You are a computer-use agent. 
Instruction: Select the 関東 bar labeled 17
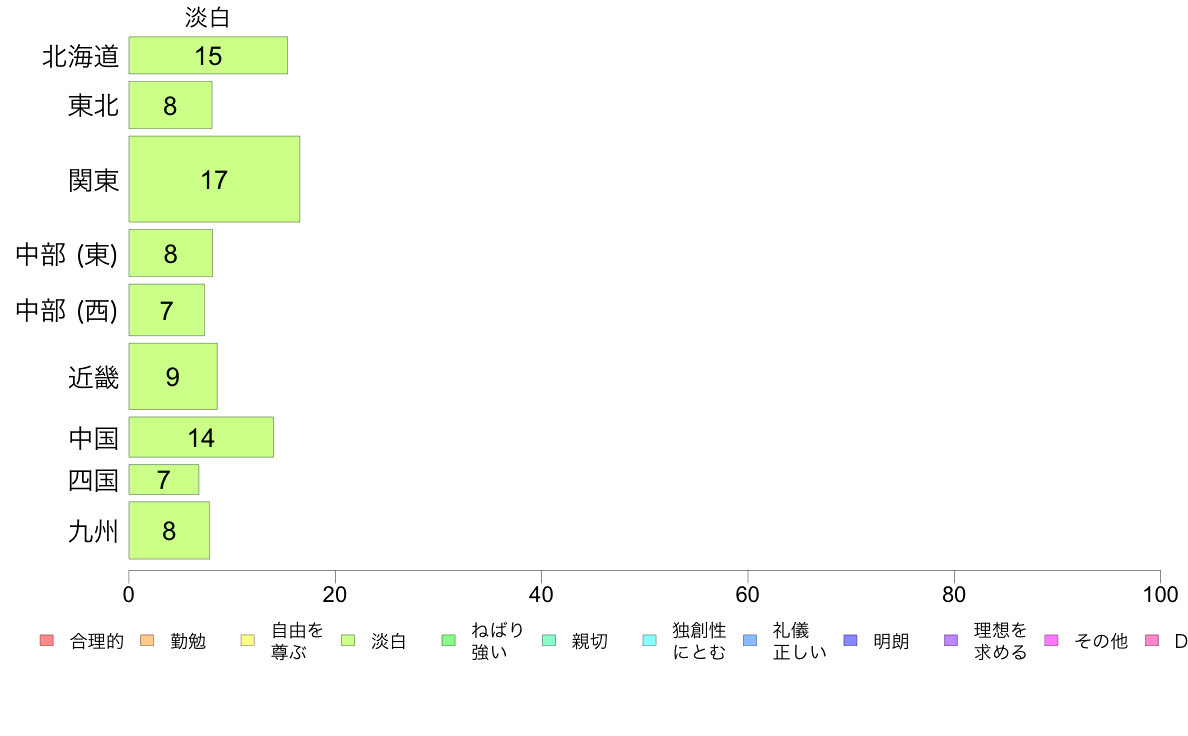[214, 180]
